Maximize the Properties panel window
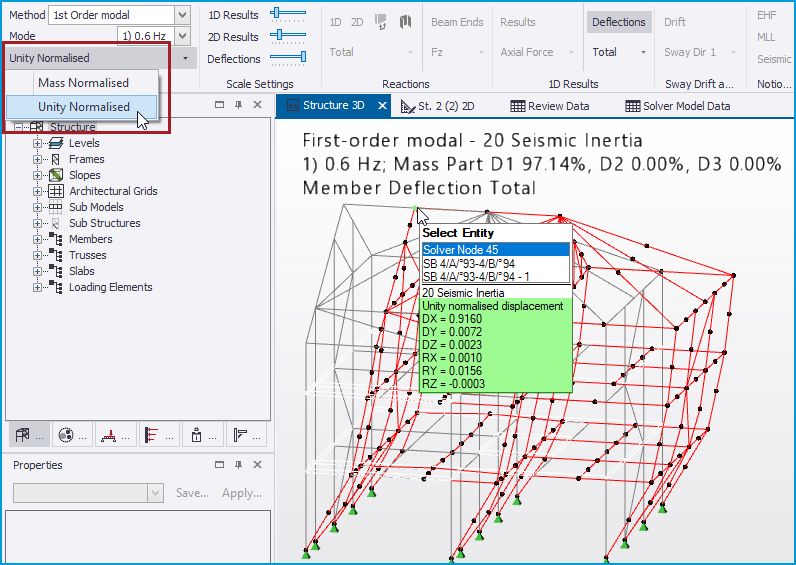 tap(220, 465)
